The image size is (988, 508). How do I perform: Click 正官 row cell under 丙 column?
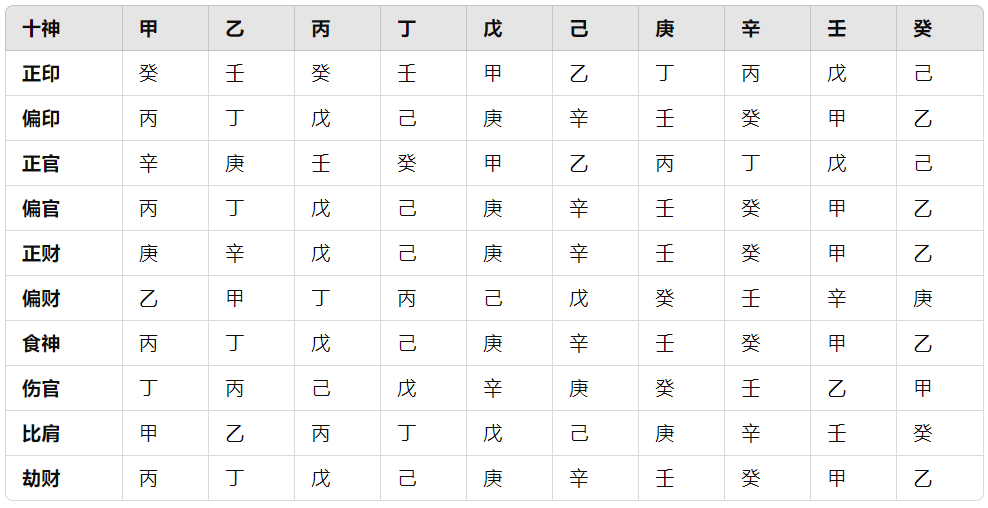(321, 164)
